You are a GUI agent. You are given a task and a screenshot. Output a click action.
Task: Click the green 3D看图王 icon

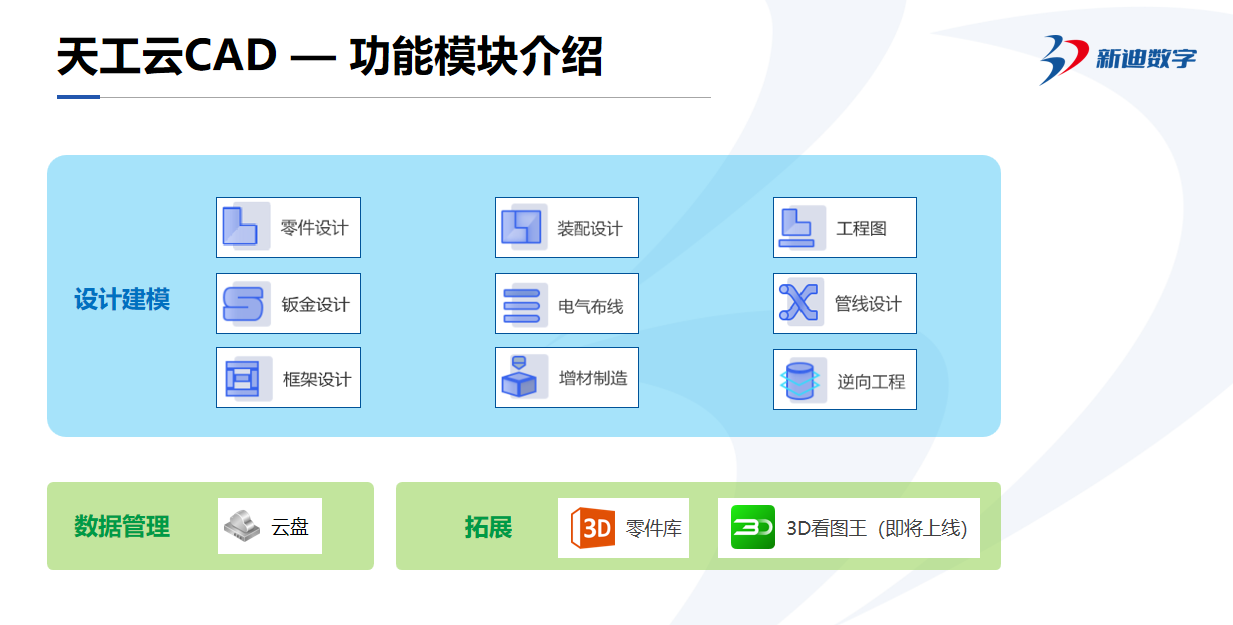click(752, 526)
